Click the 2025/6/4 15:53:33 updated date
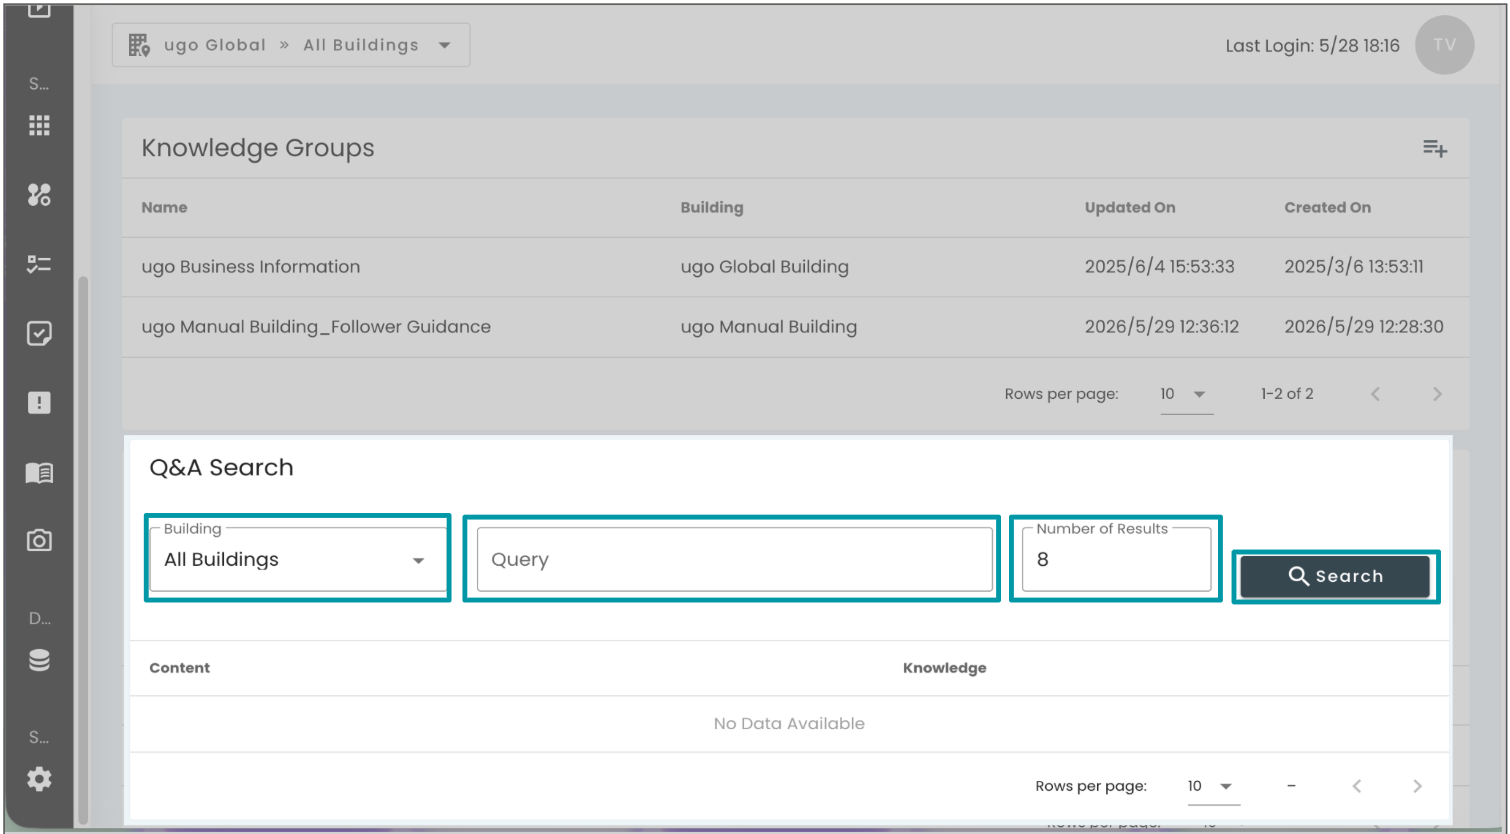 [x=1160, y=267]
